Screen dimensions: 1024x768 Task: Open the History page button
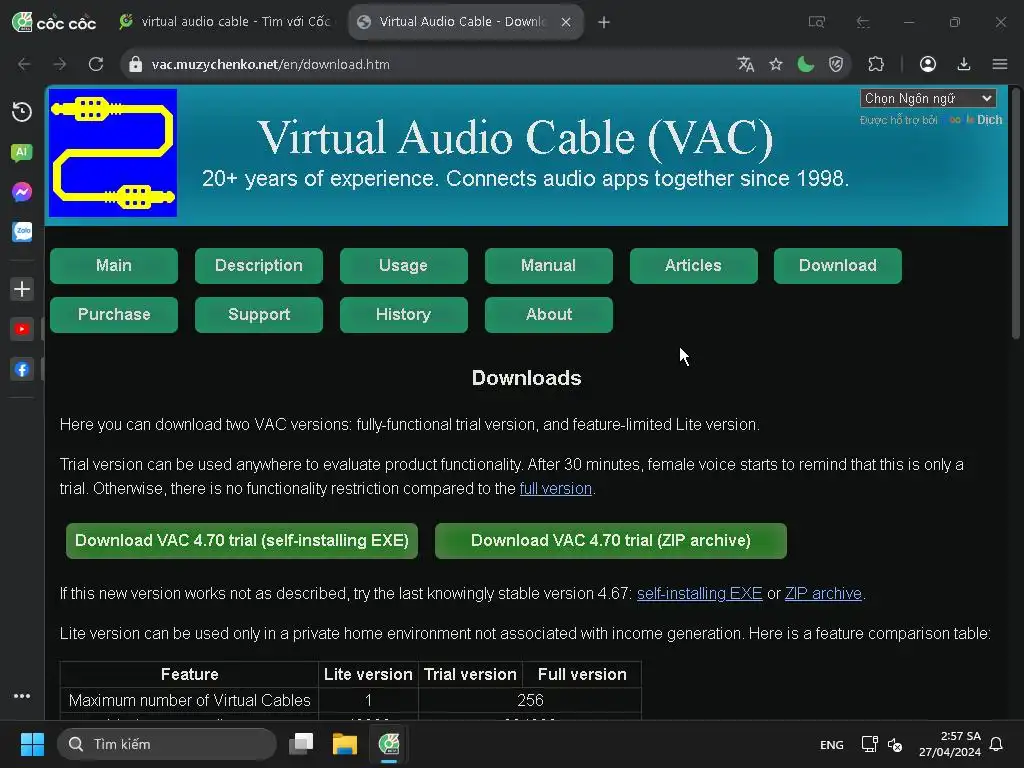coord(404,315)
